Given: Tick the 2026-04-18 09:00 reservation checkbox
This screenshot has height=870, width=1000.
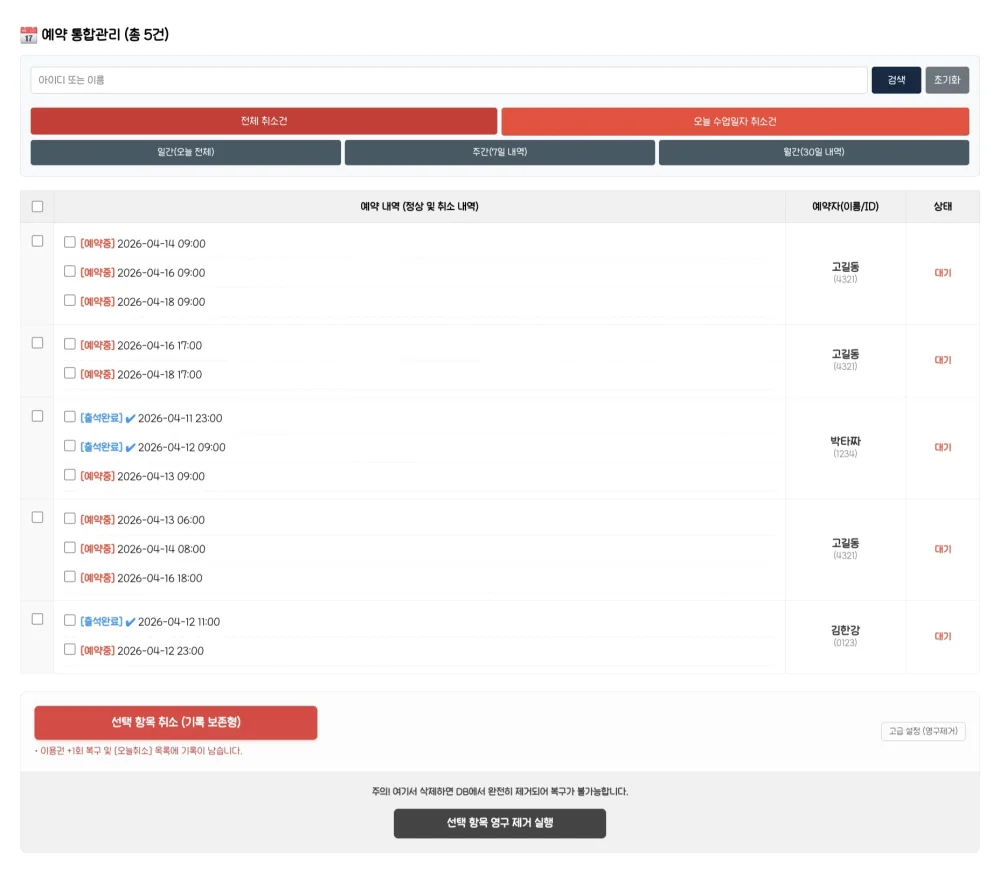Looking at the screenshot, I should tap(70, 300).
